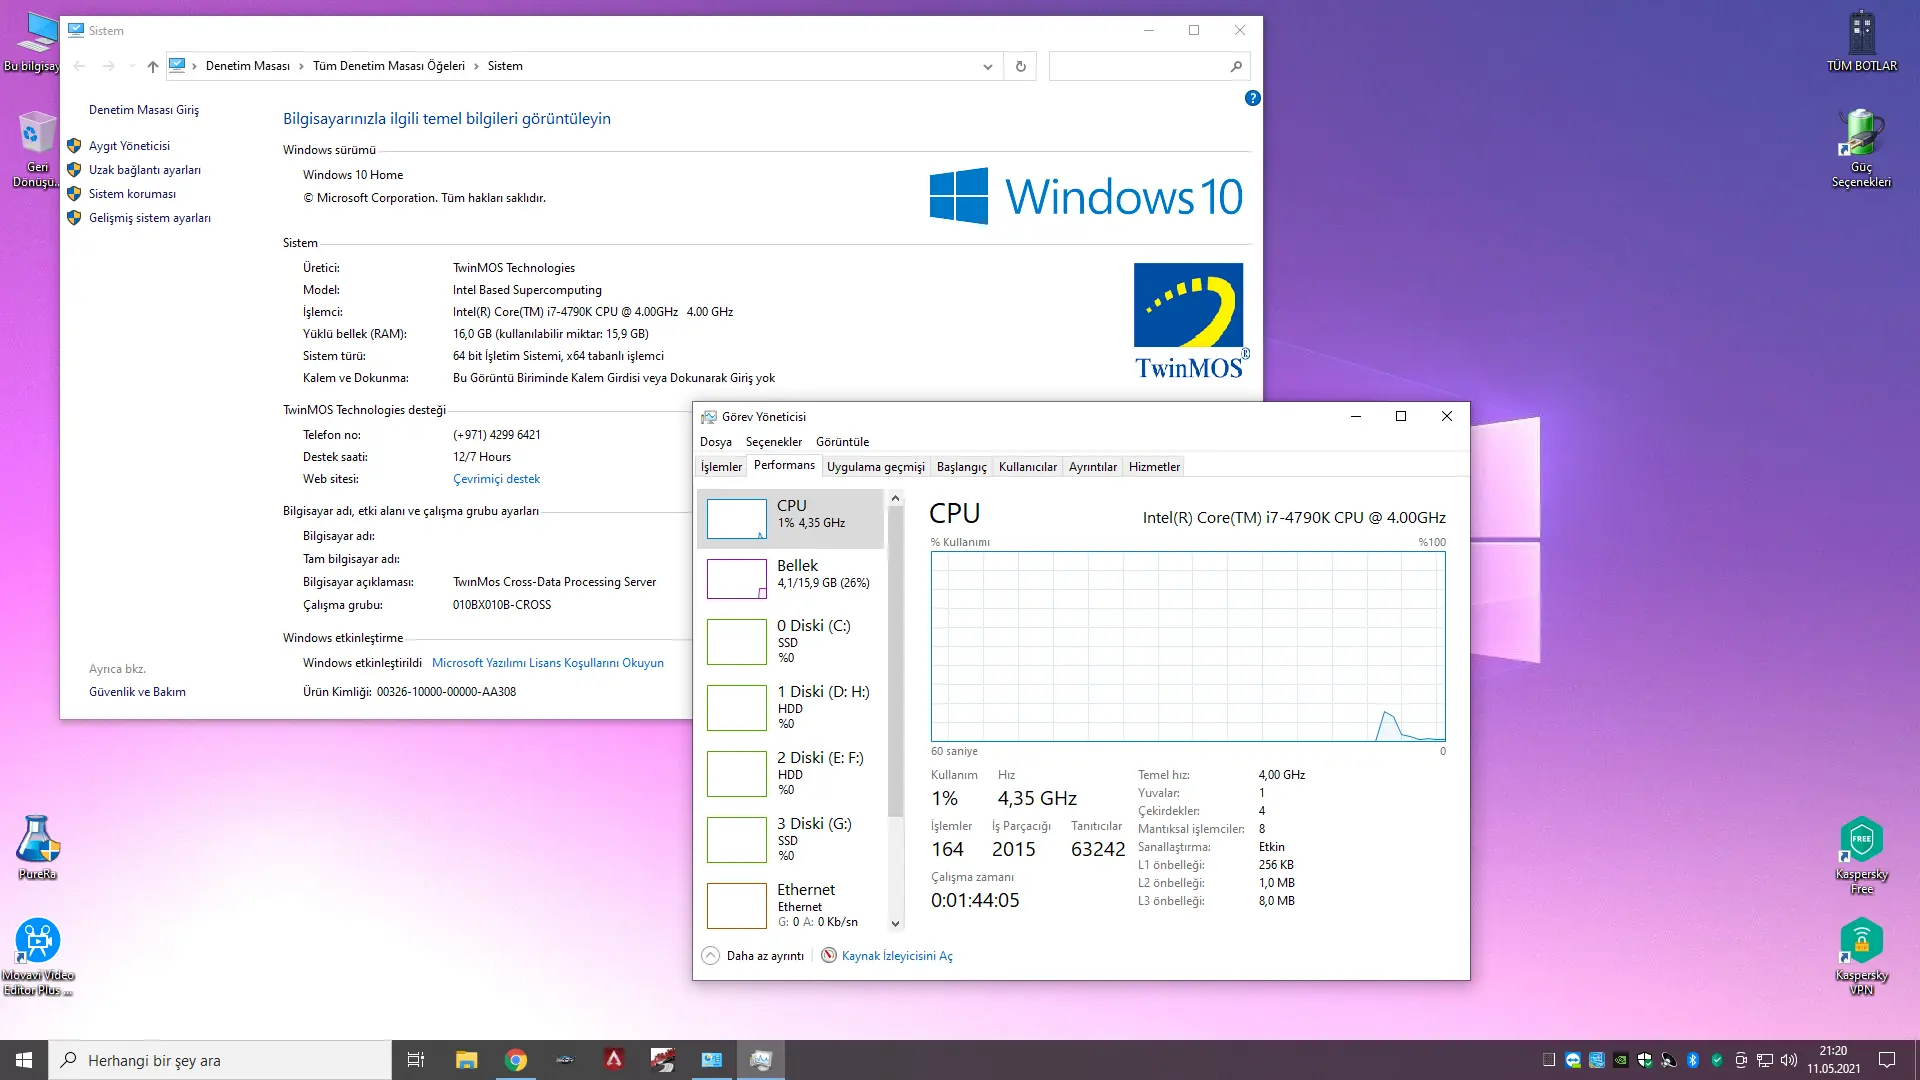
Task: Refresh the Sistem window address bar
Action: (x=1020, y=66)
